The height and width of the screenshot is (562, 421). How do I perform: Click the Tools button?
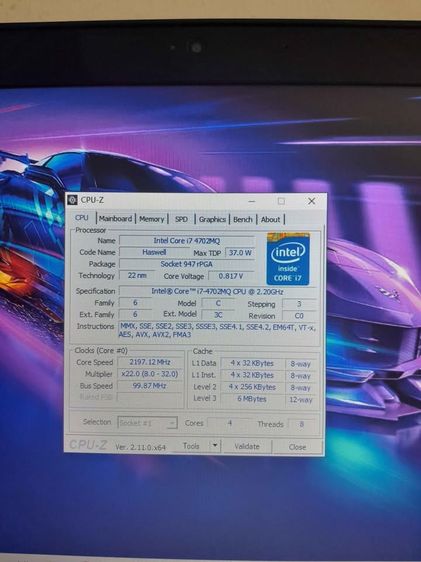(191, 446)
